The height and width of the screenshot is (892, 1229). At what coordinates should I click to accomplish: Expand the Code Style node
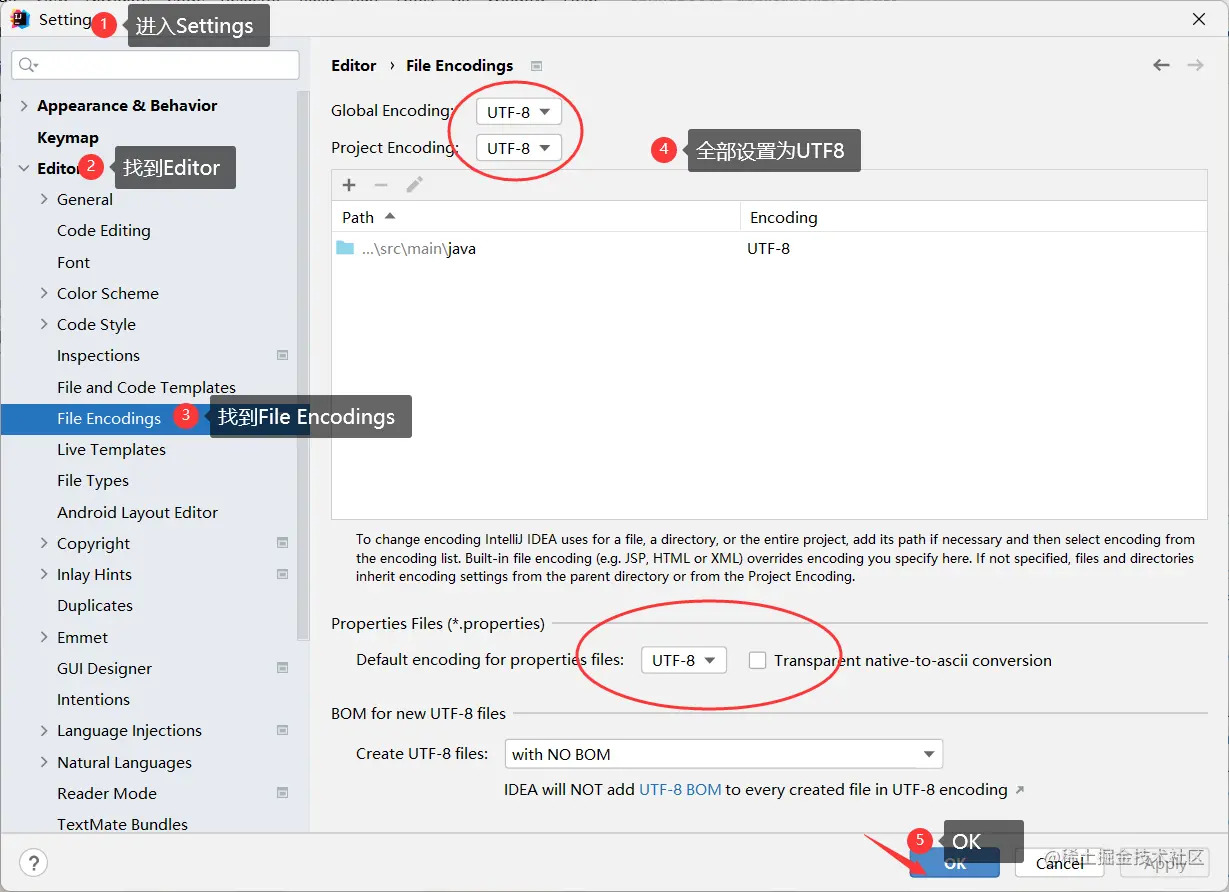point(44,324)
